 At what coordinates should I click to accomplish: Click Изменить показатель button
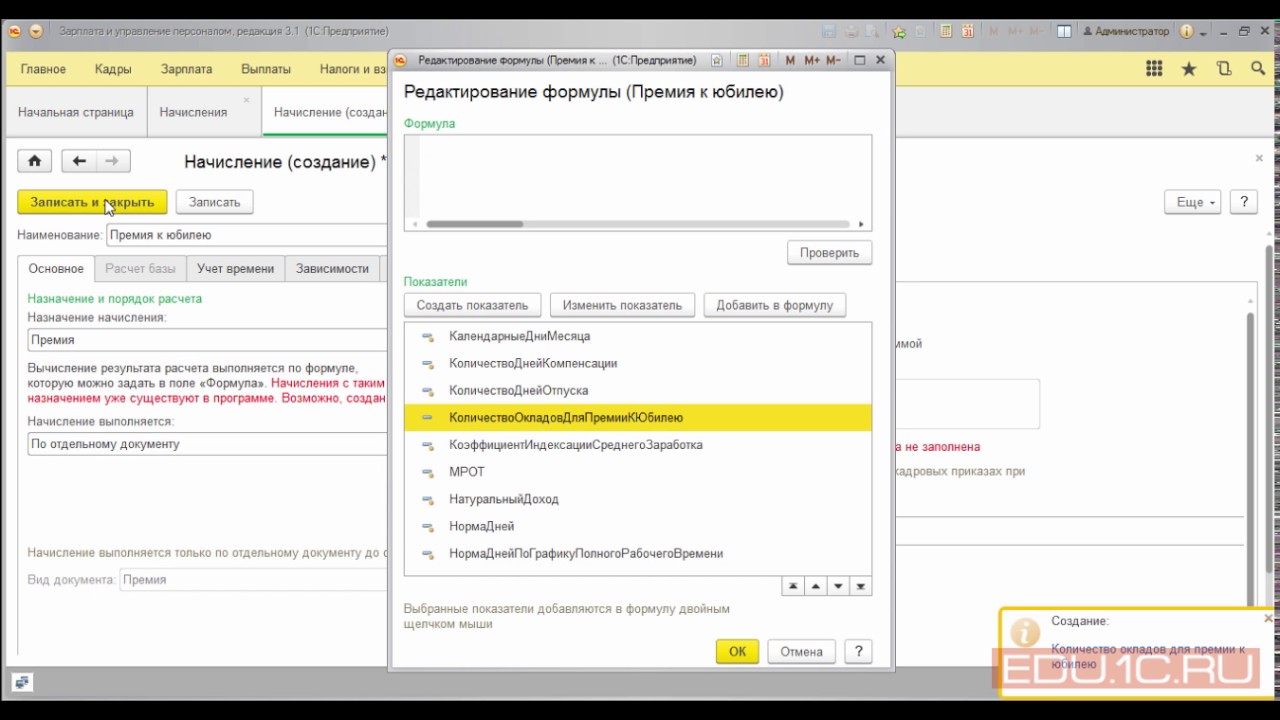[622, 305]
